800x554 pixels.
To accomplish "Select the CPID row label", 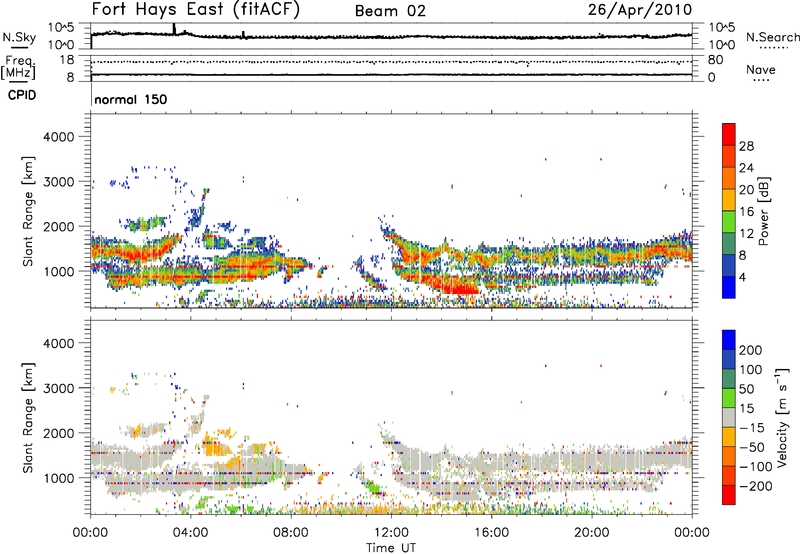I will [22, 95].
